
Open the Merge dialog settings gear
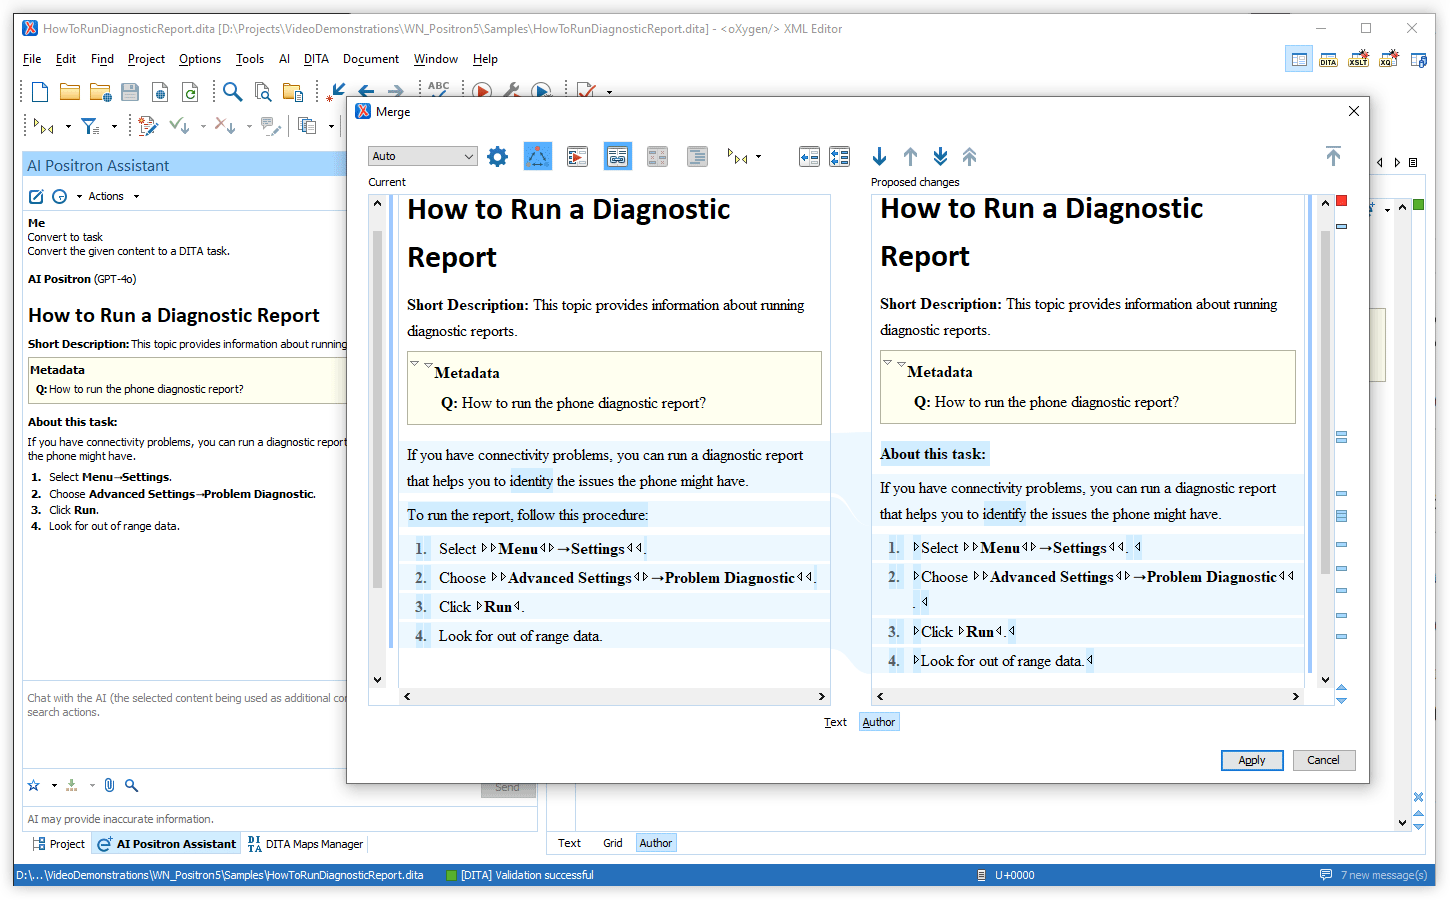[x=497, y=156]
